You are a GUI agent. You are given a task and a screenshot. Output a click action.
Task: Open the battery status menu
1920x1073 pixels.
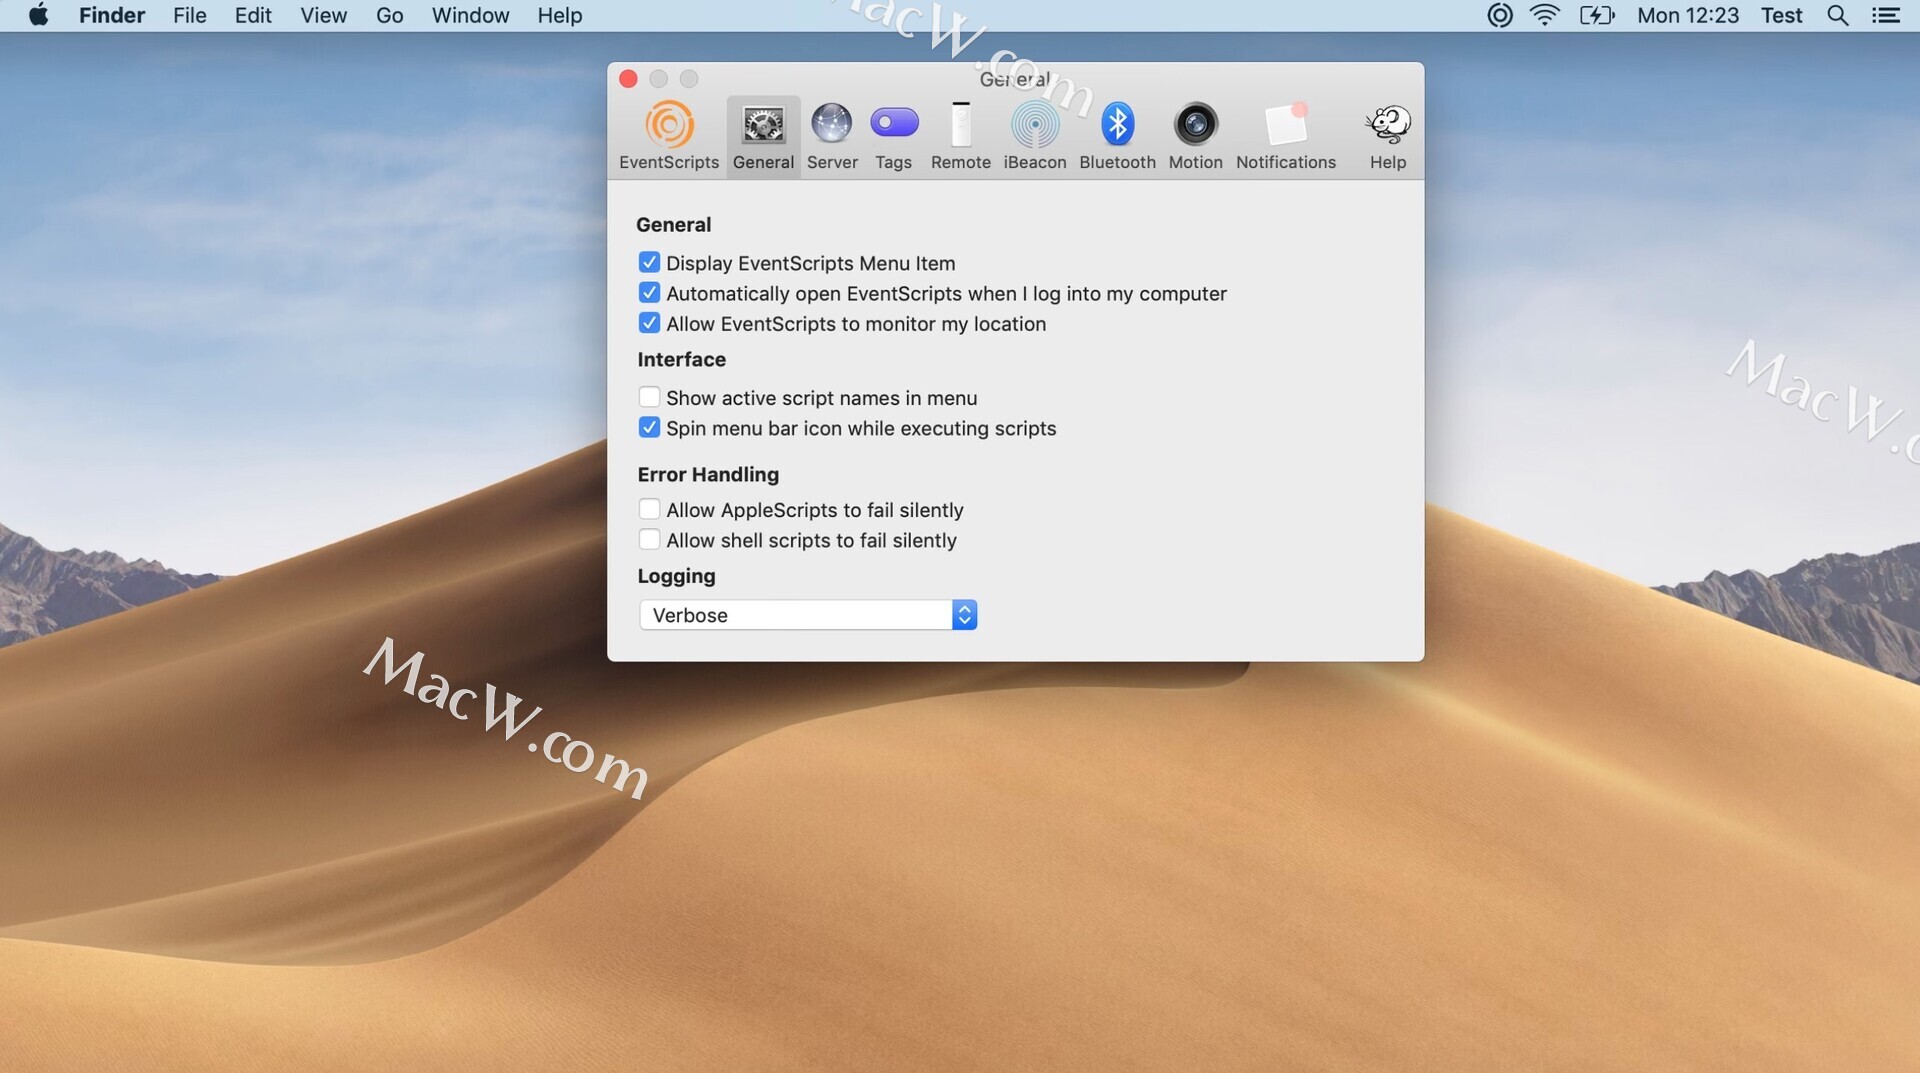click(1597, 15)
